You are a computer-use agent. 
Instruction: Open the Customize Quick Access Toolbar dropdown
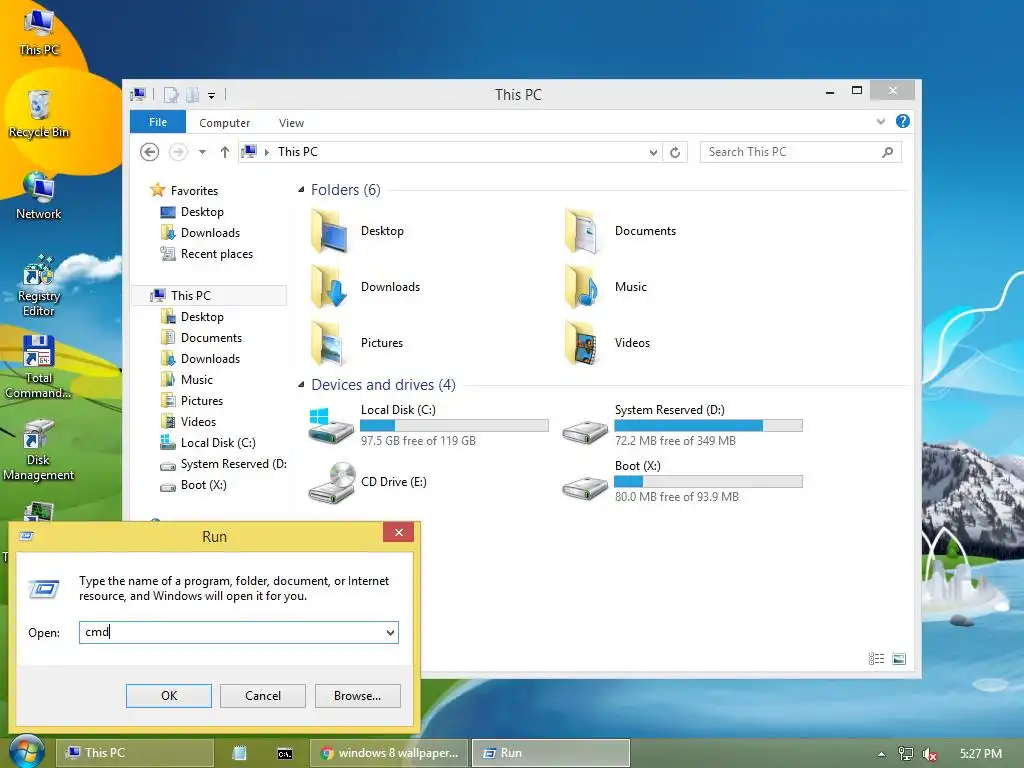tap(212, 96)
